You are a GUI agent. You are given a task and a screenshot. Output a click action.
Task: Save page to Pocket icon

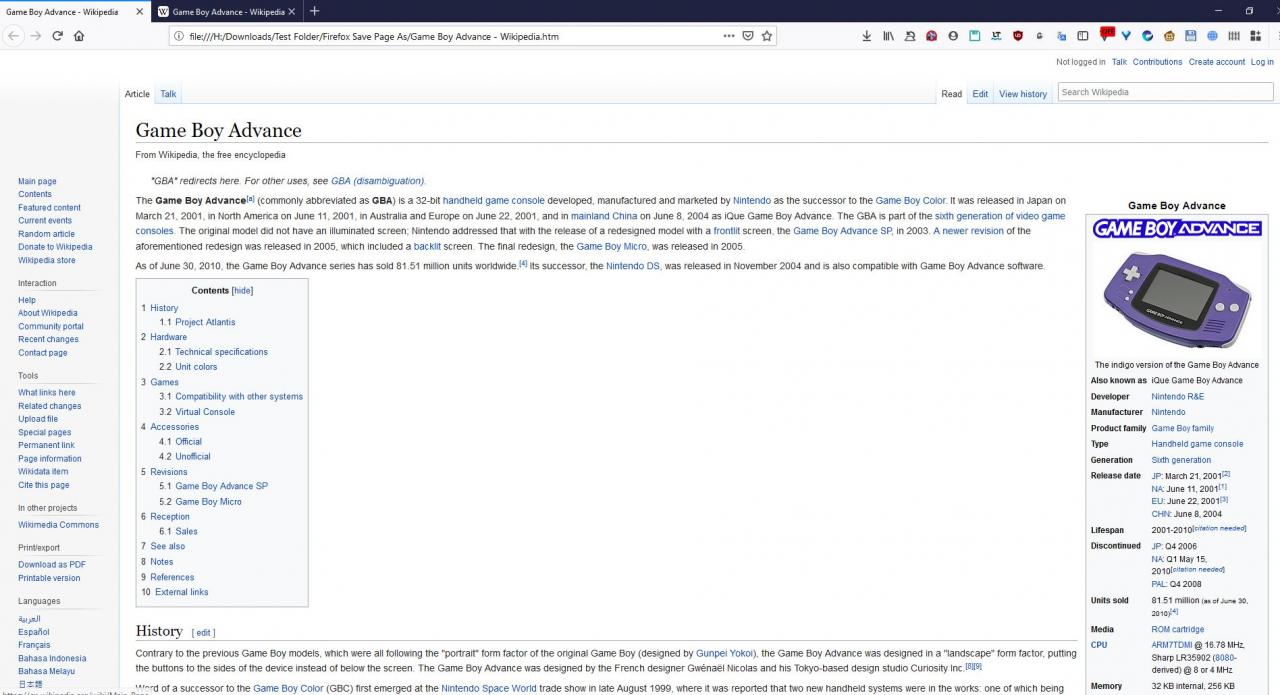tap(748, 36)
